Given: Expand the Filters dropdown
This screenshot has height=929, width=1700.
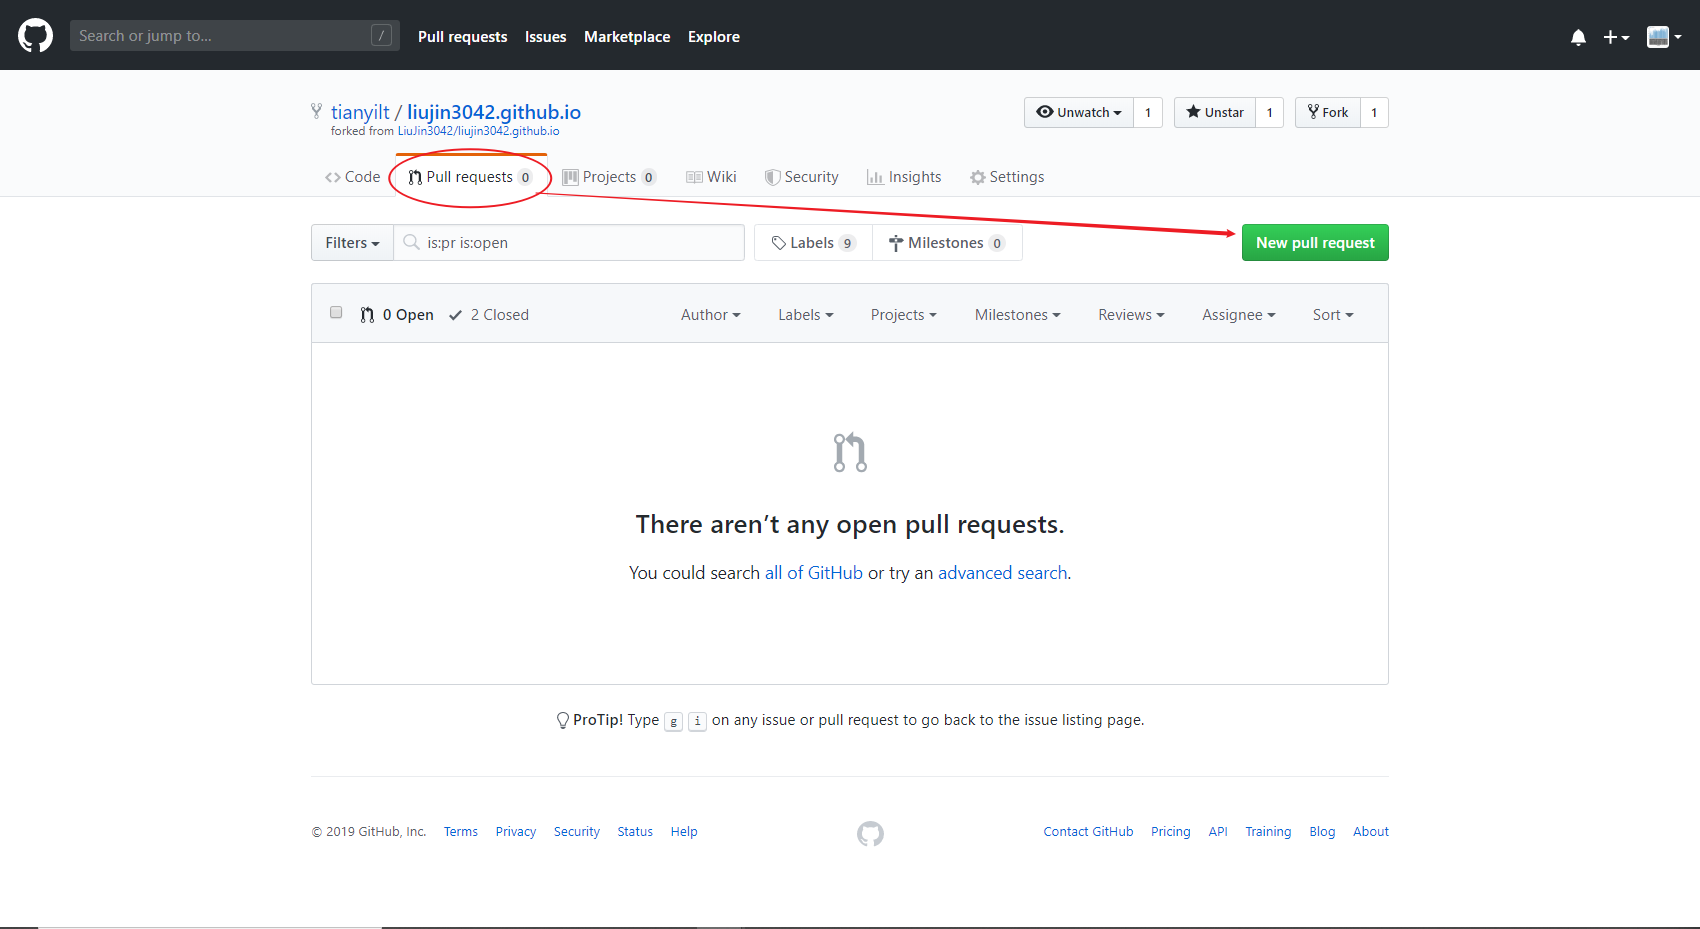Looking at the screenshot, I should click(352, 243).
